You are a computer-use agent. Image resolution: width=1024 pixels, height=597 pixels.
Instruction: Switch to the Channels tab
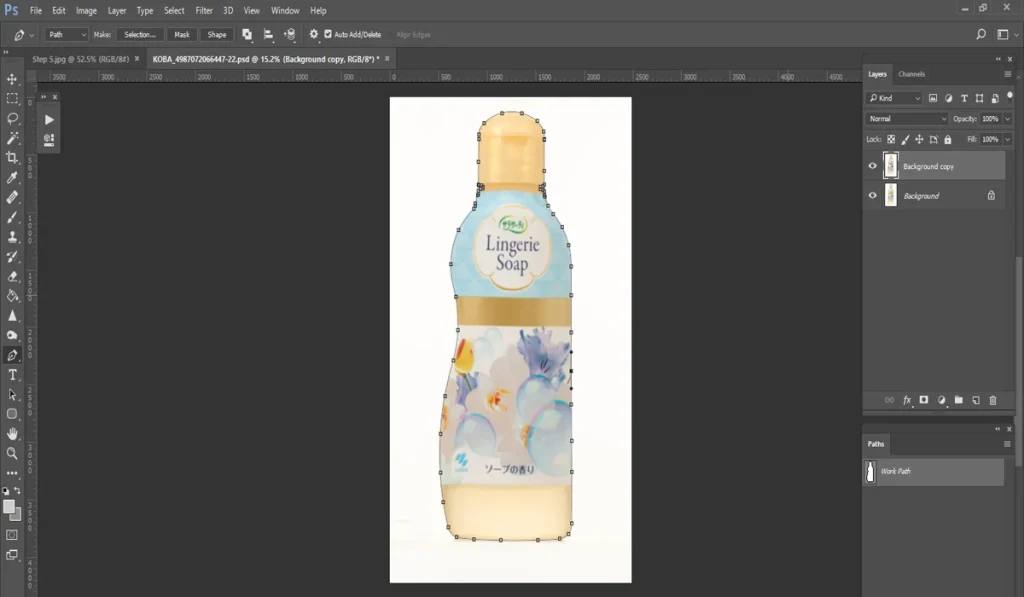[911, 74]
